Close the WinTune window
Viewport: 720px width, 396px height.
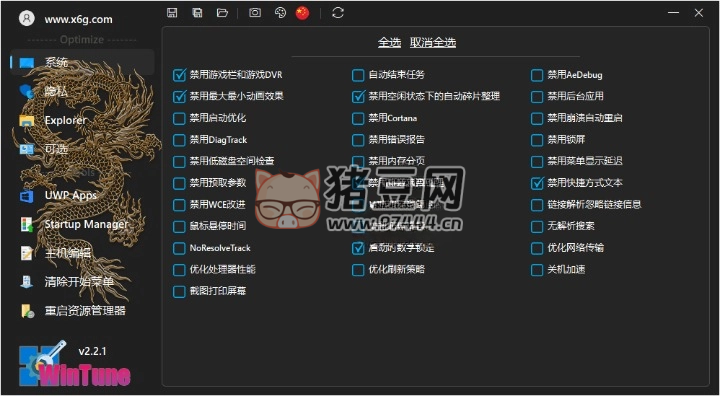(699, 13)
